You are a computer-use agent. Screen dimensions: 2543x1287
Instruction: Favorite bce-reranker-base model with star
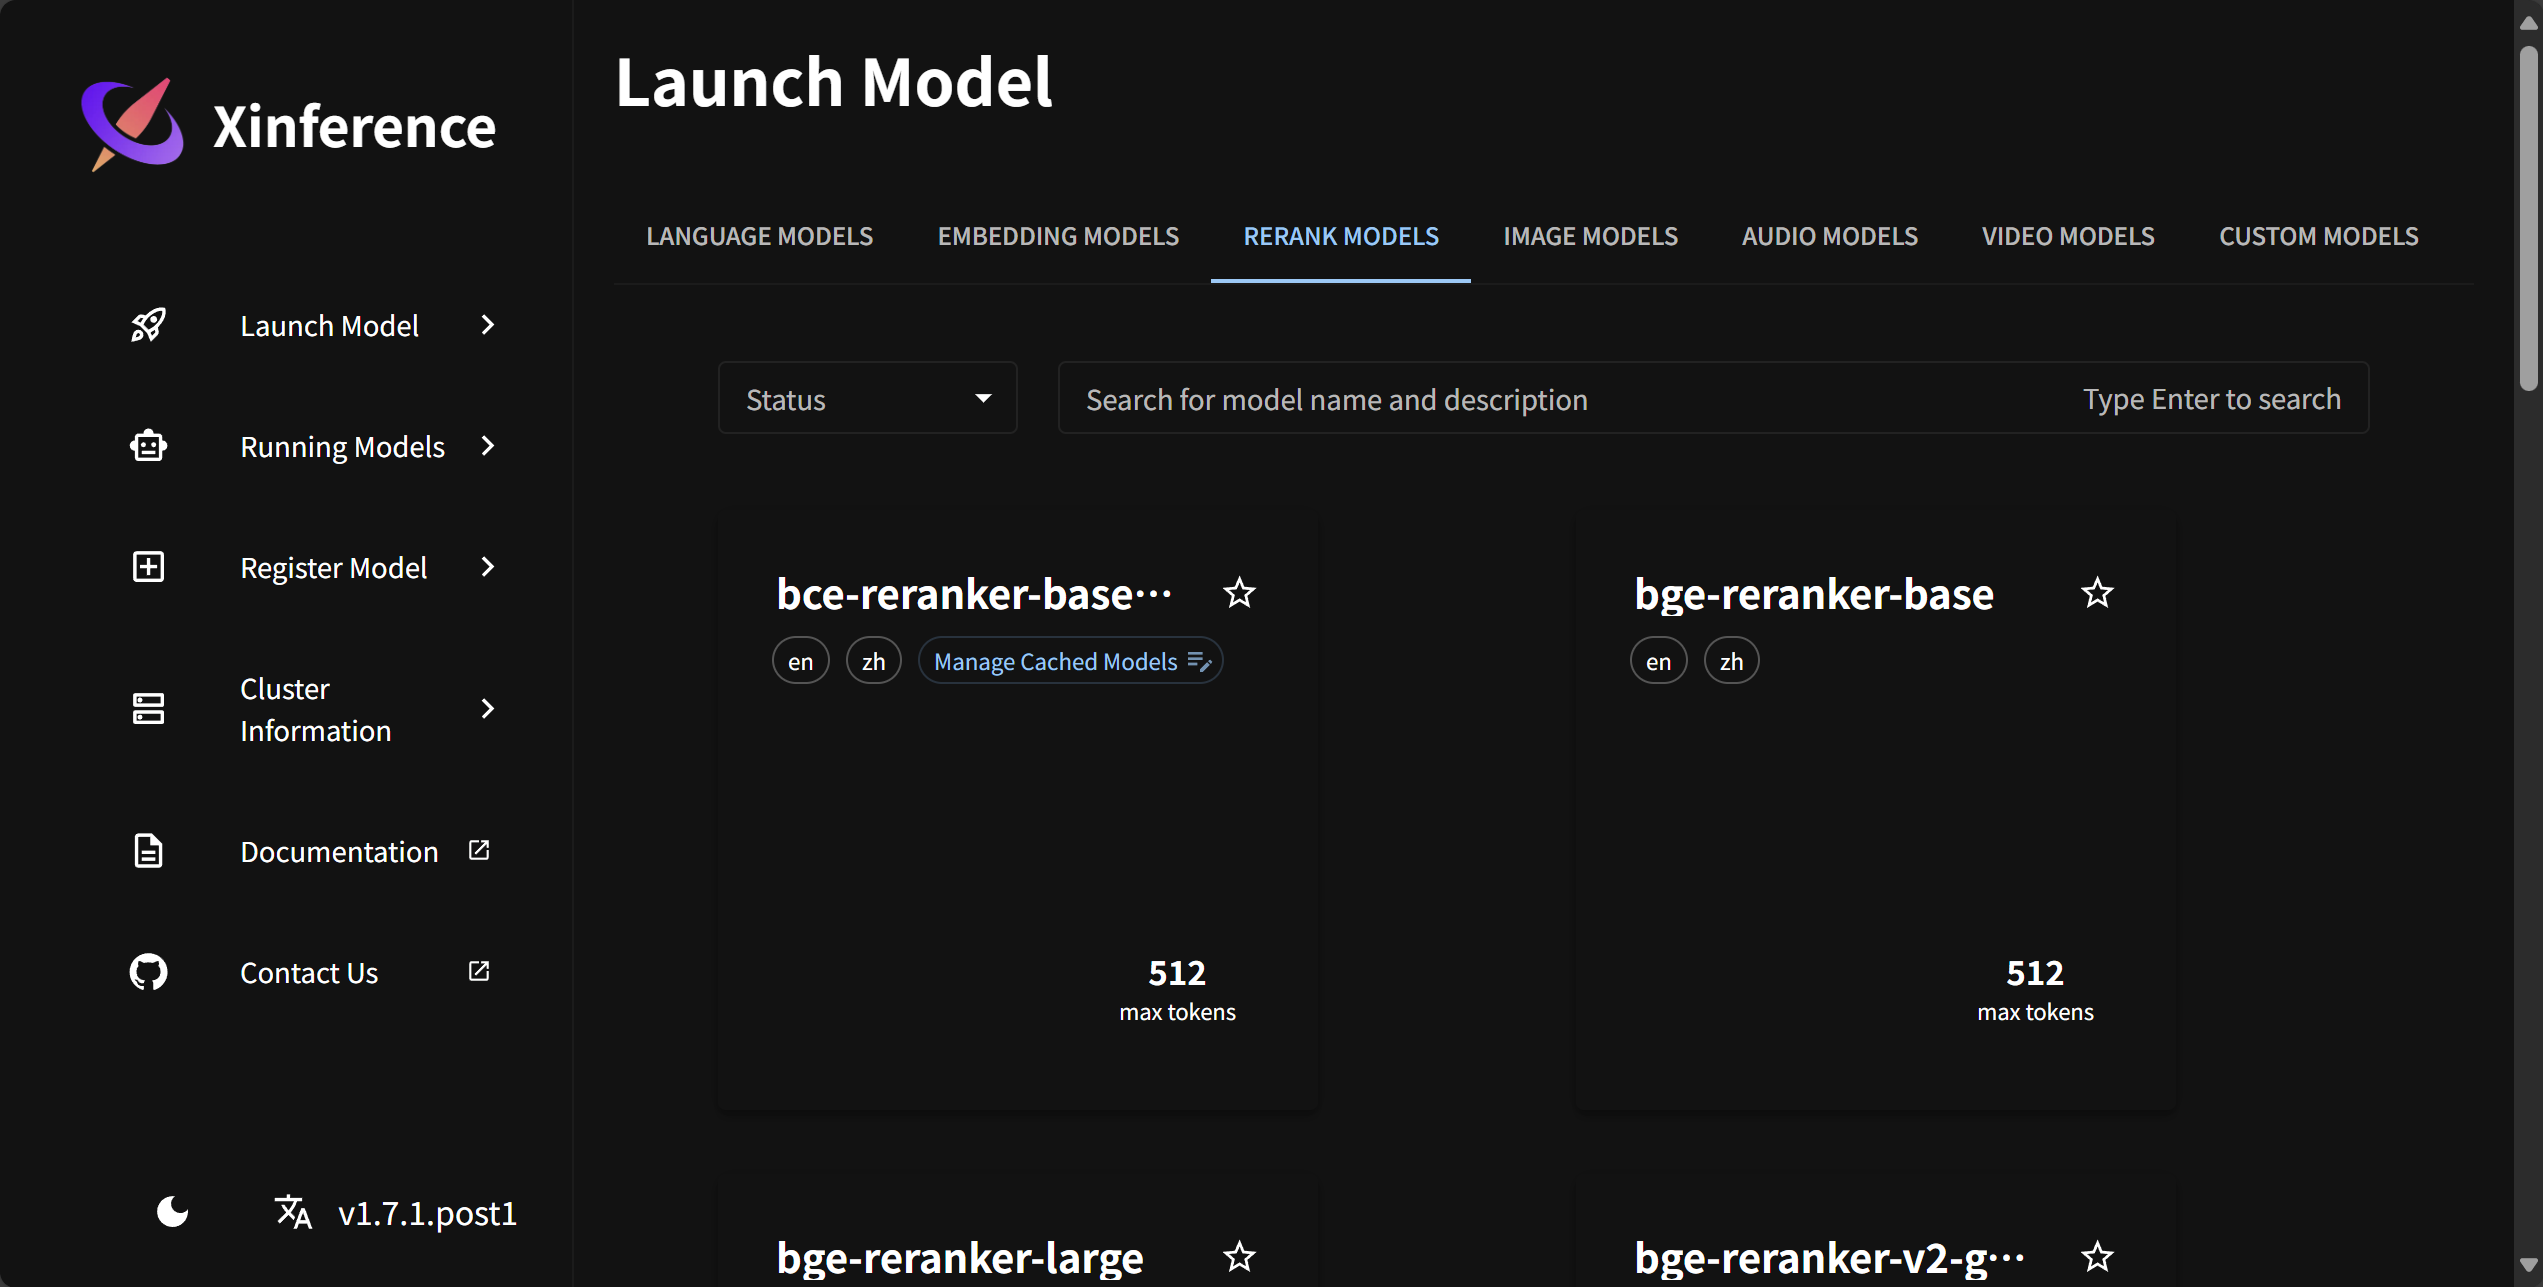1239,593
